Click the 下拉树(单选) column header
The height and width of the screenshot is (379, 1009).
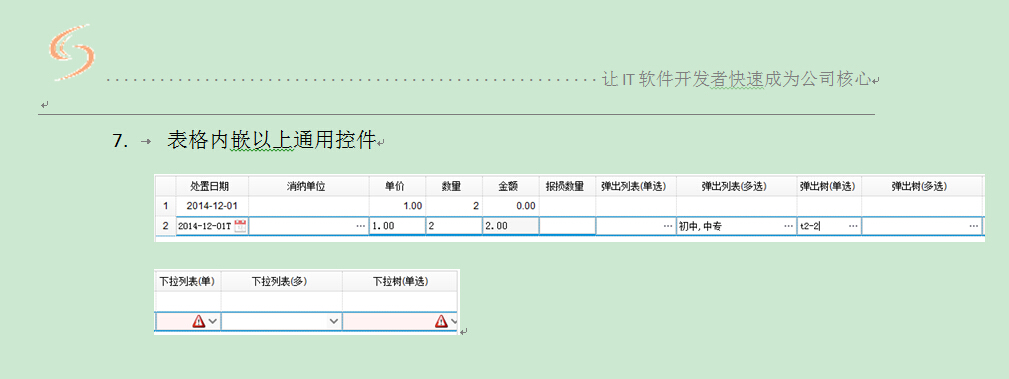tap(400, 282)
